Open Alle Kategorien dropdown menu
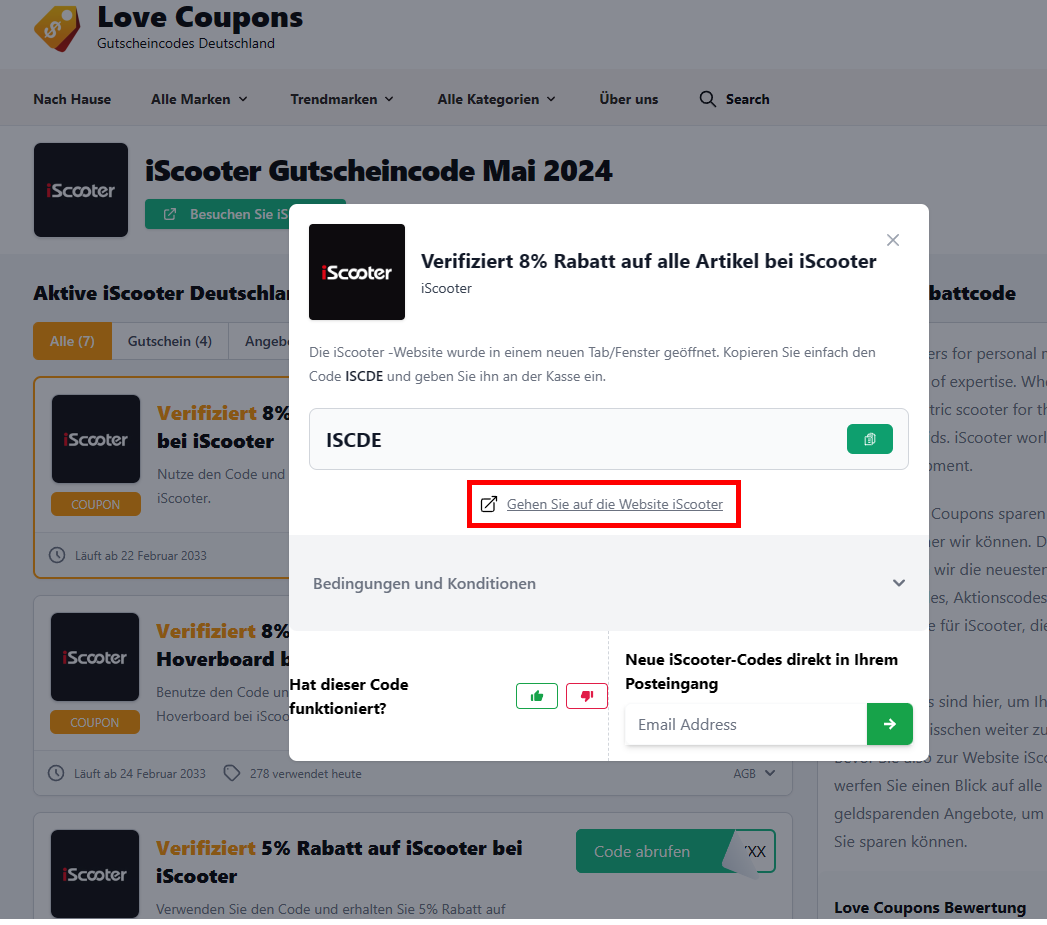Screen dimensions: 1047x925 click(496, 99)
